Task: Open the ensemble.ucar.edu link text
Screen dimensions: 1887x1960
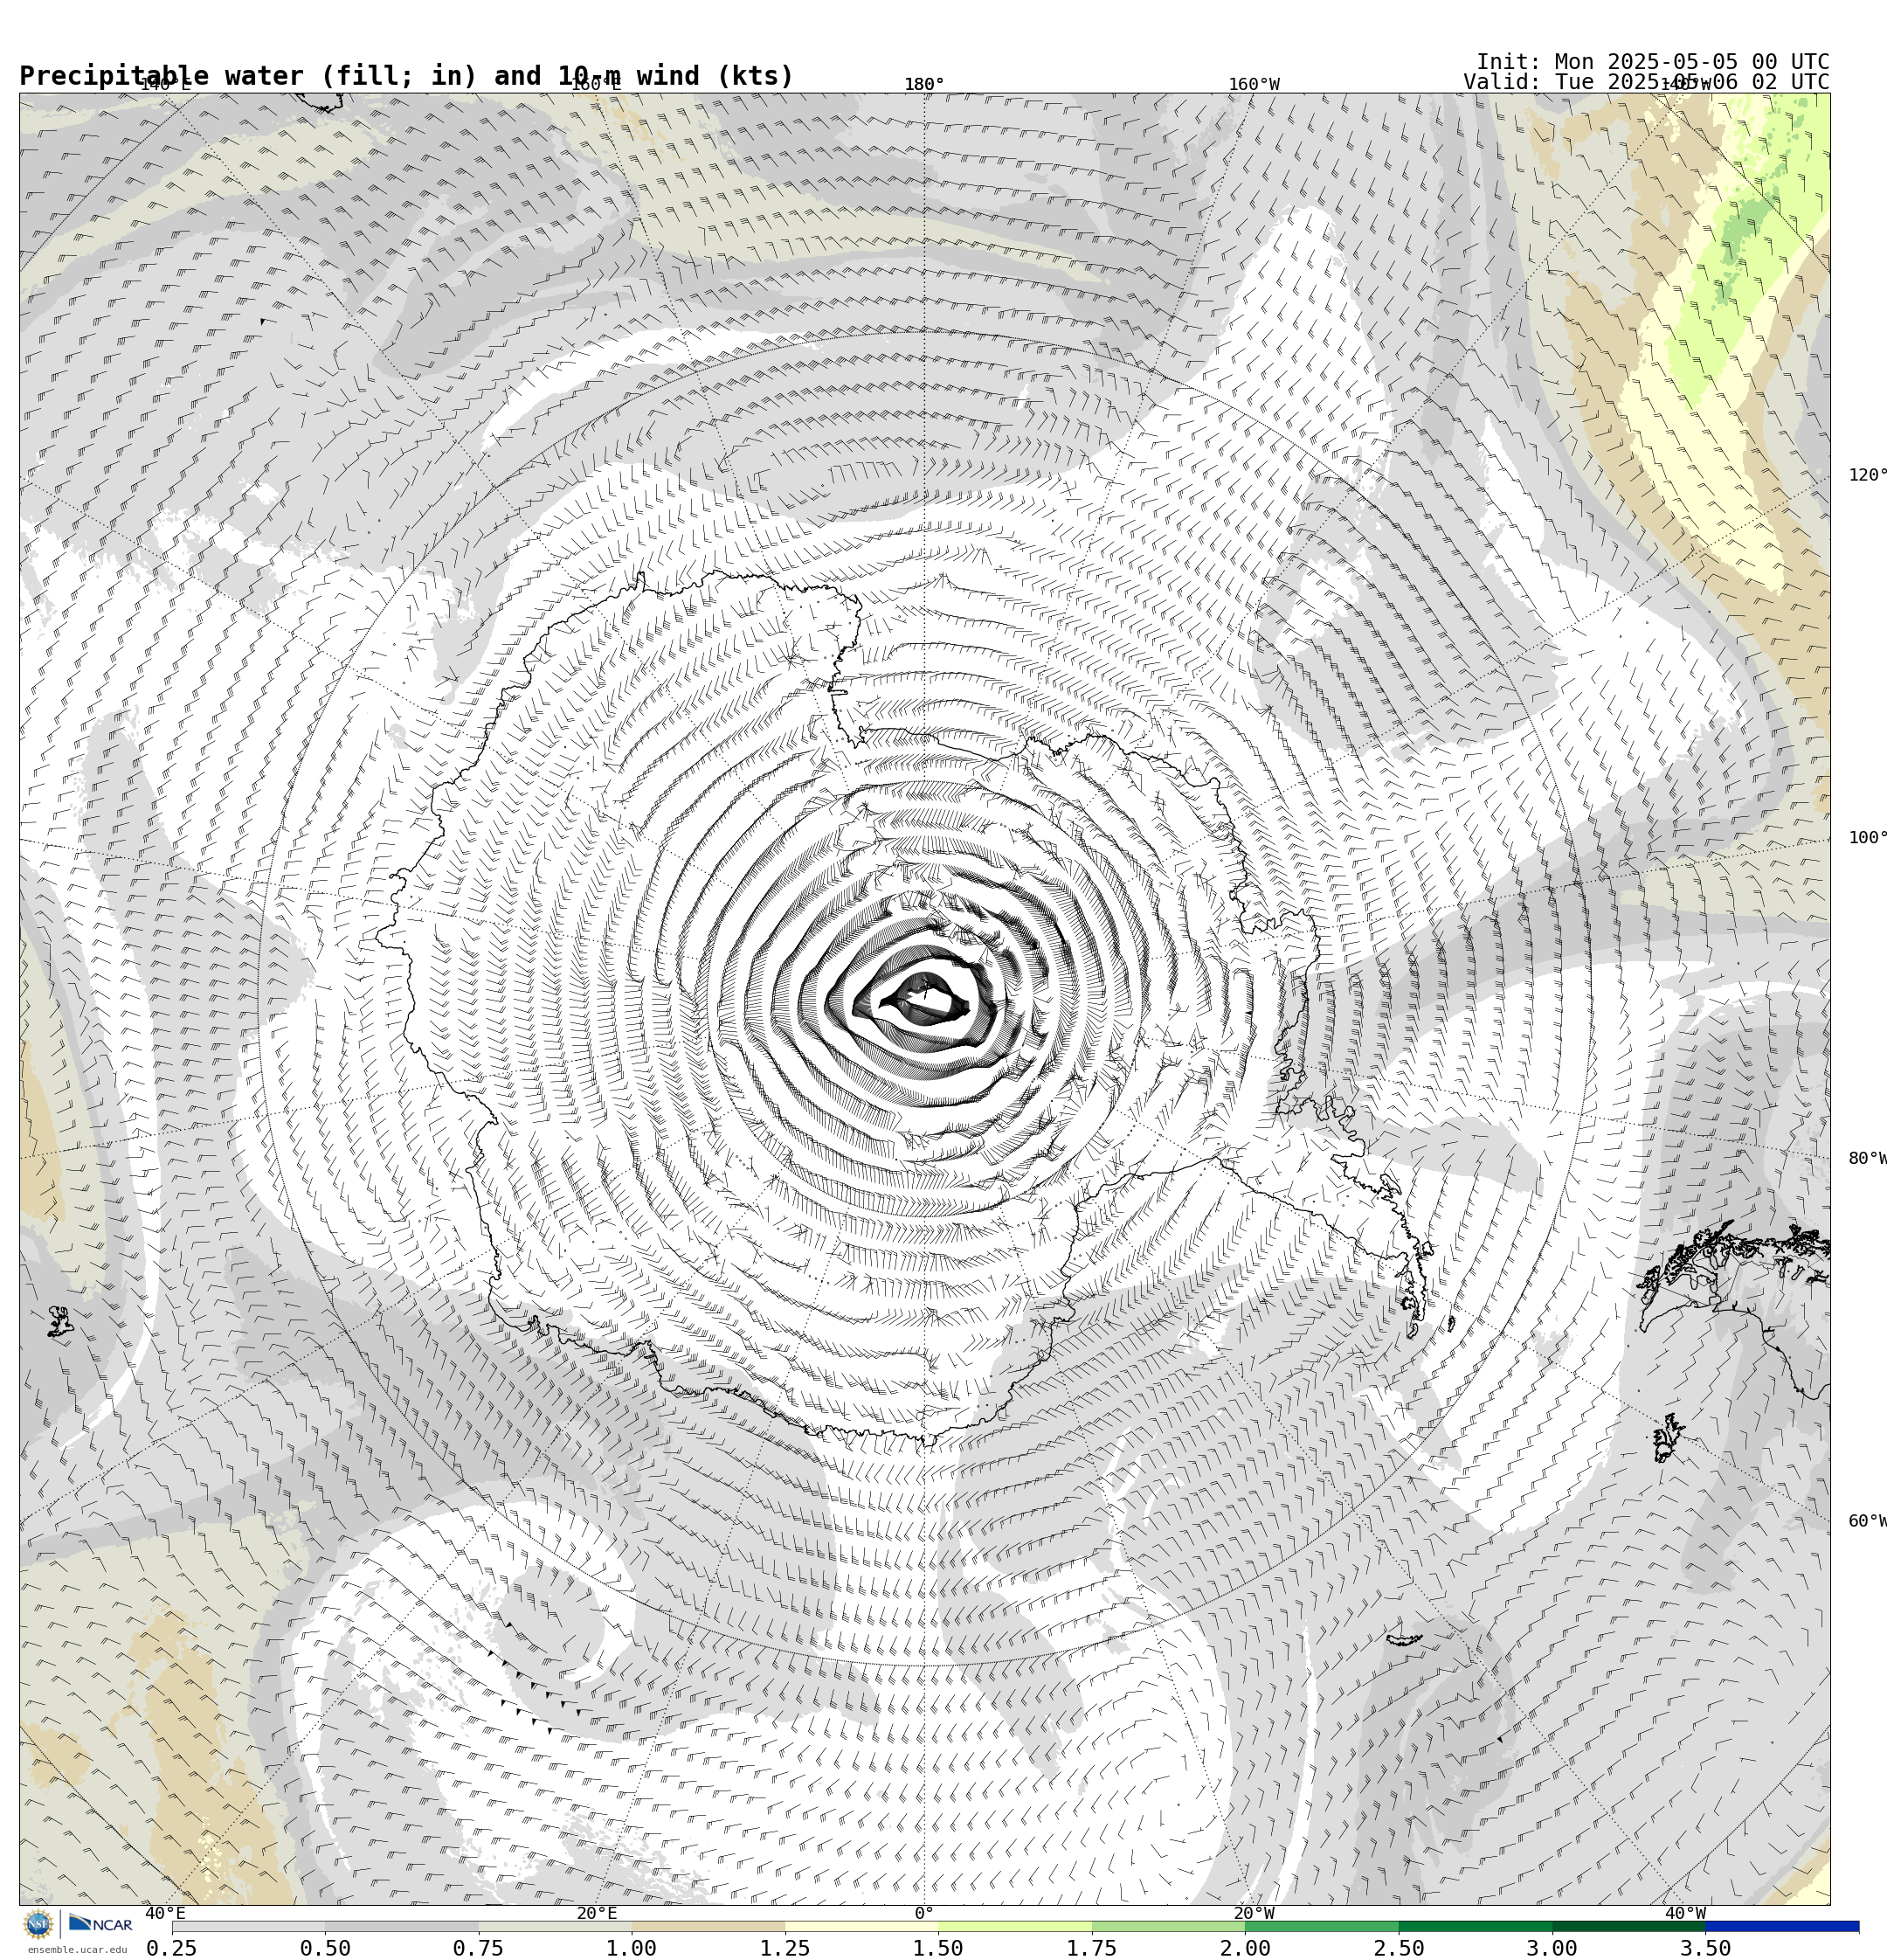Action: click(x=78, y=1949)
